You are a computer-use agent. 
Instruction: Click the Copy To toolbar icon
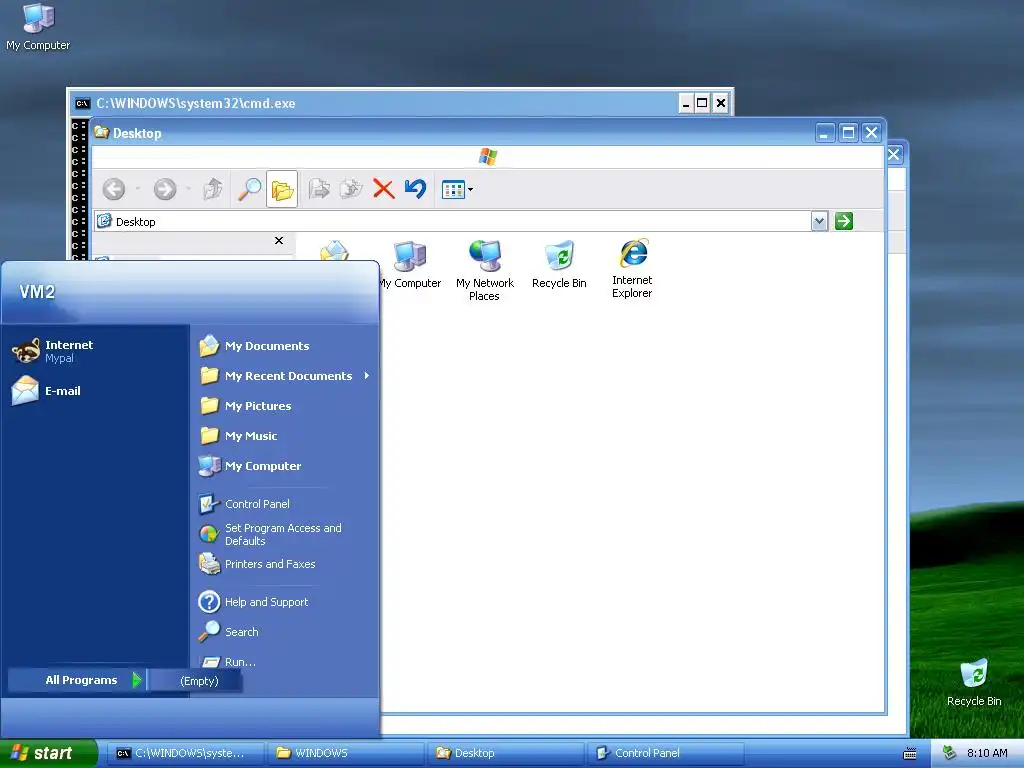[351, 189]
